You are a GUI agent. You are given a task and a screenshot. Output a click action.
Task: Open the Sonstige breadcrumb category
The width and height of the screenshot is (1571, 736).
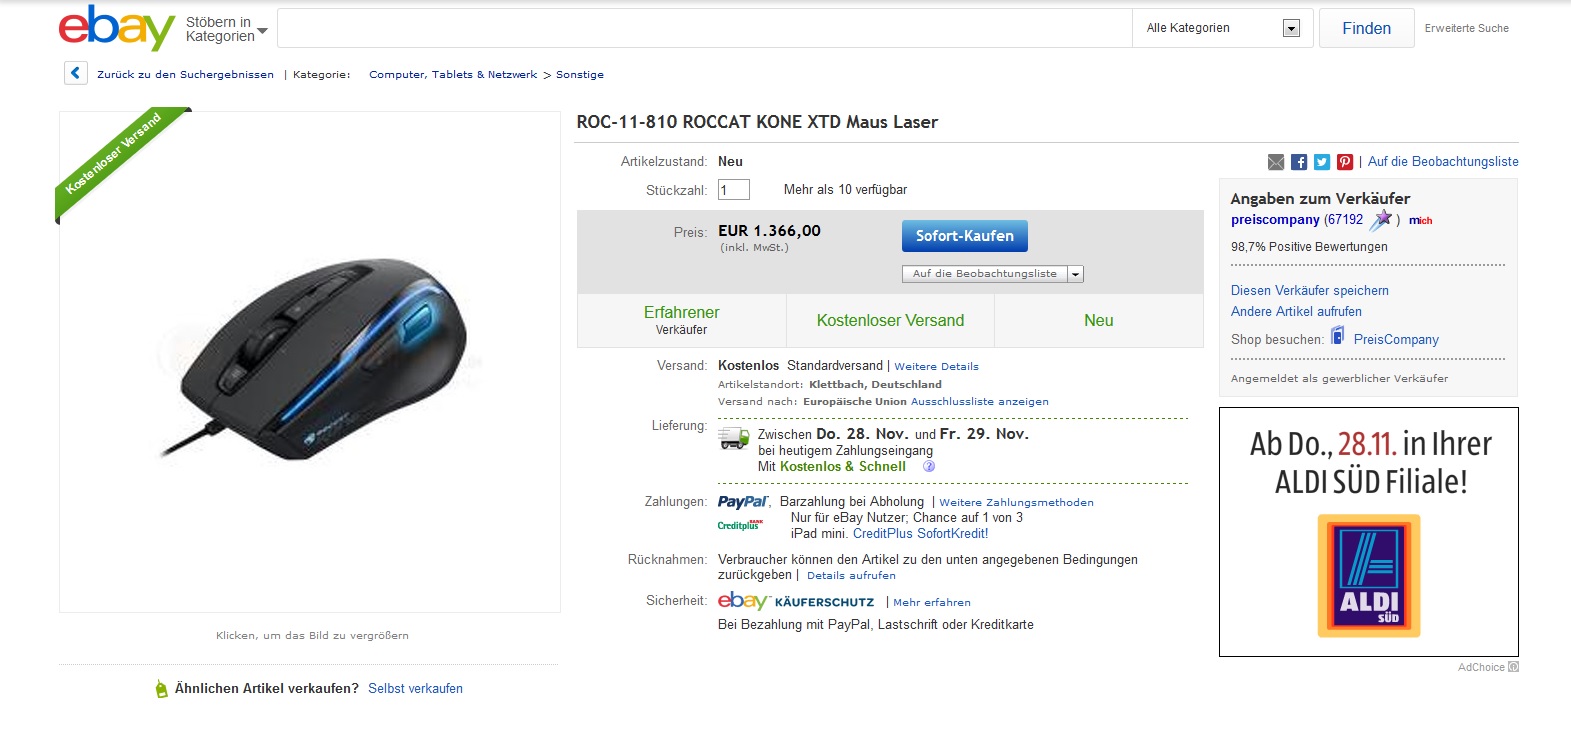580,75
